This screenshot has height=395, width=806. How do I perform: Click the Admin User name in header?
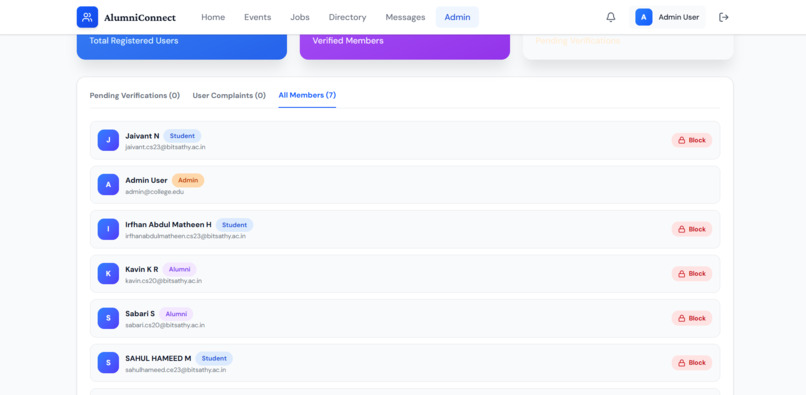coord(679,17)
